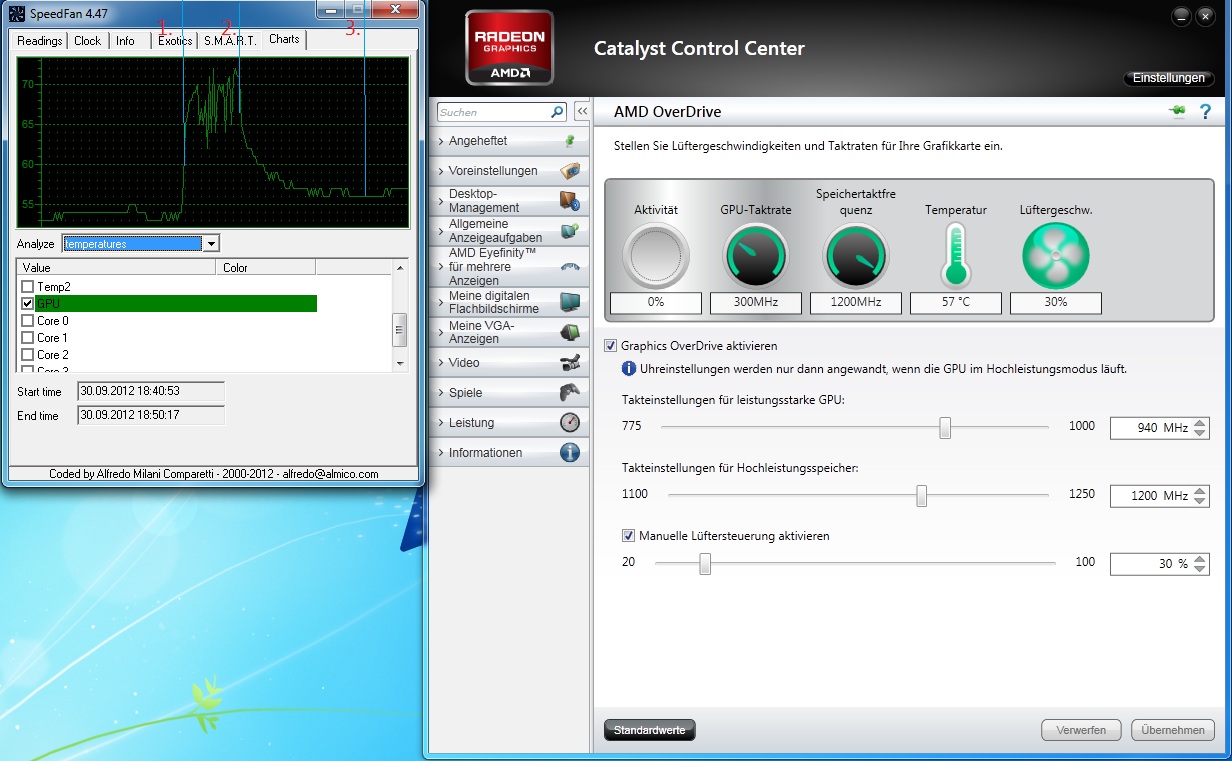Click the memory clock slider handle
The image size is (1232, 761).
pos(922,496)
